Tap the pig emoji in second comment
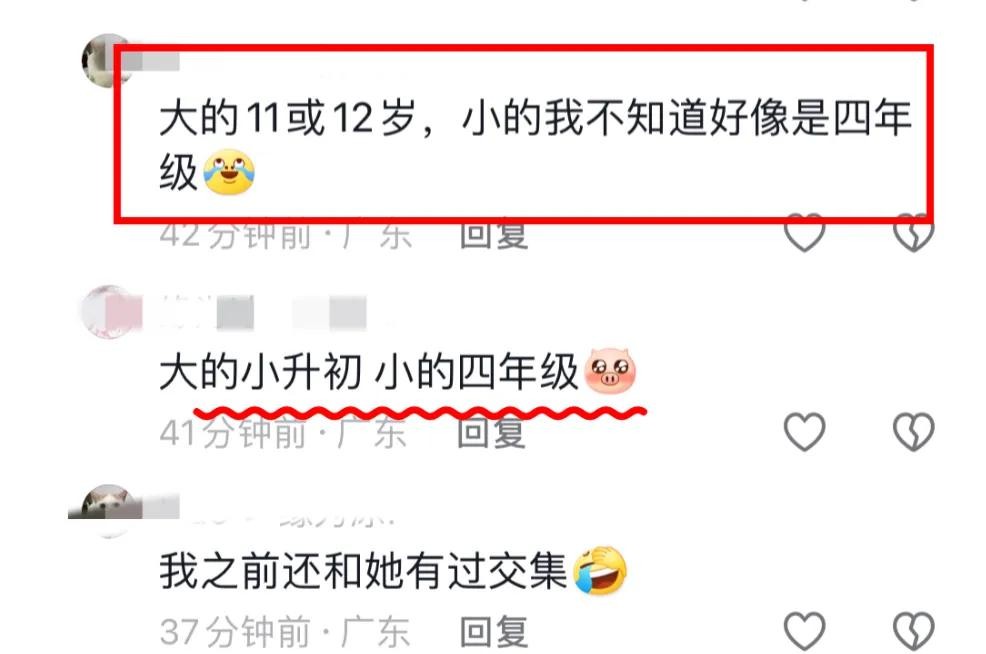The width and height of the screenshot is (986, 654). 610,371
